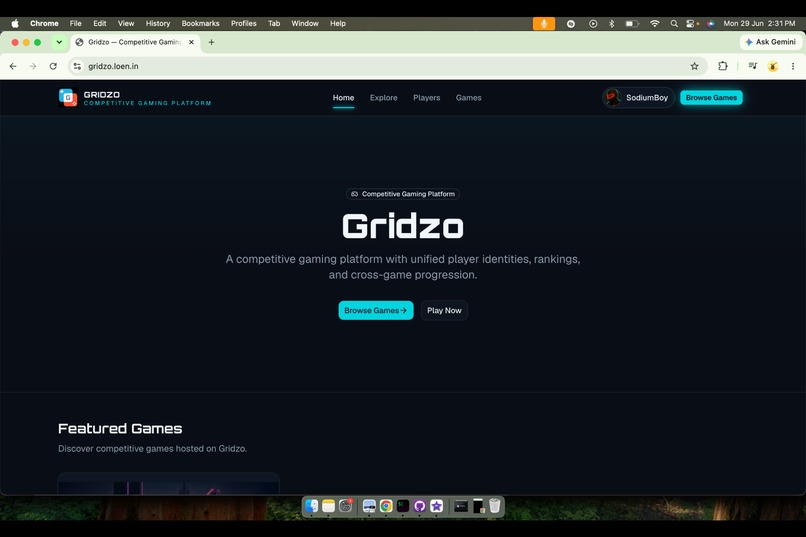Click the battery icon in the menu bar
806x537 pixels.
632,24
